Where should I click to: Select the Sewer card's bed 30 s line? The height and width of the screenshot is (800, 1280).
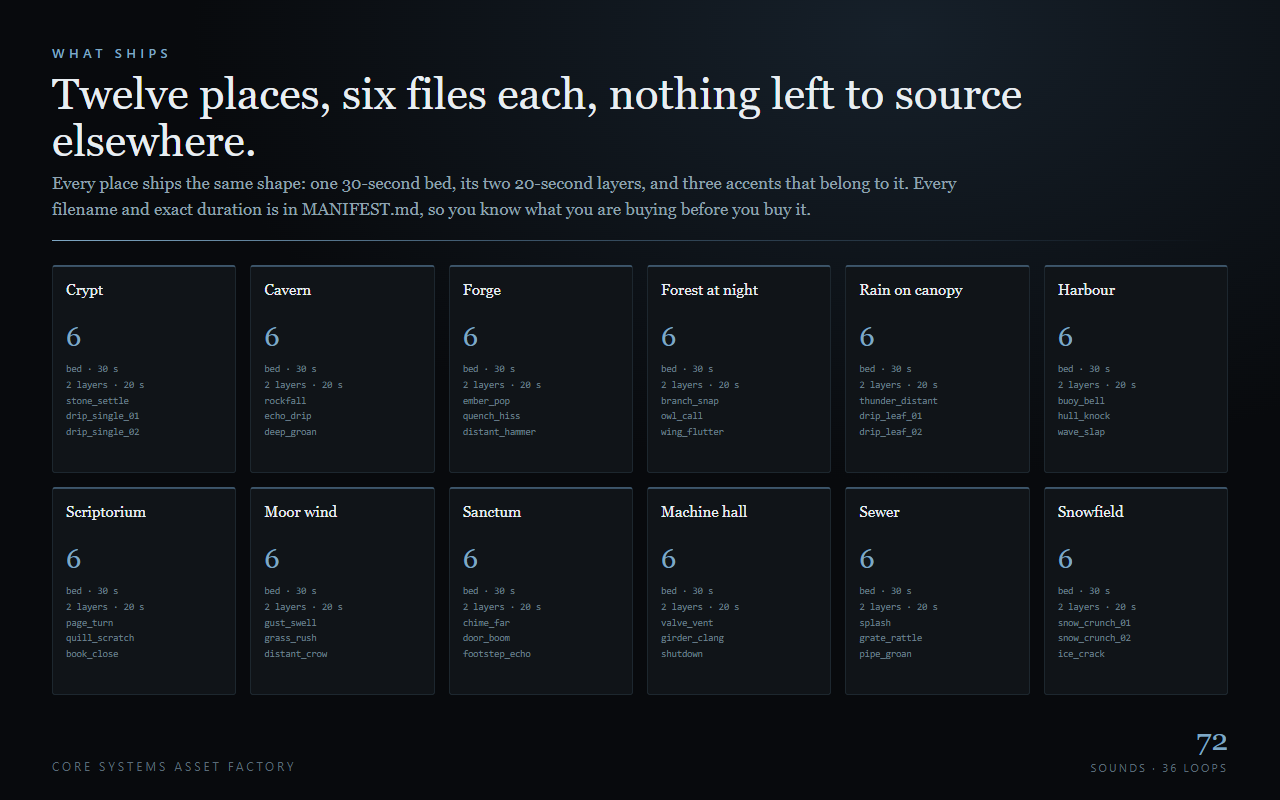point(885,591)
